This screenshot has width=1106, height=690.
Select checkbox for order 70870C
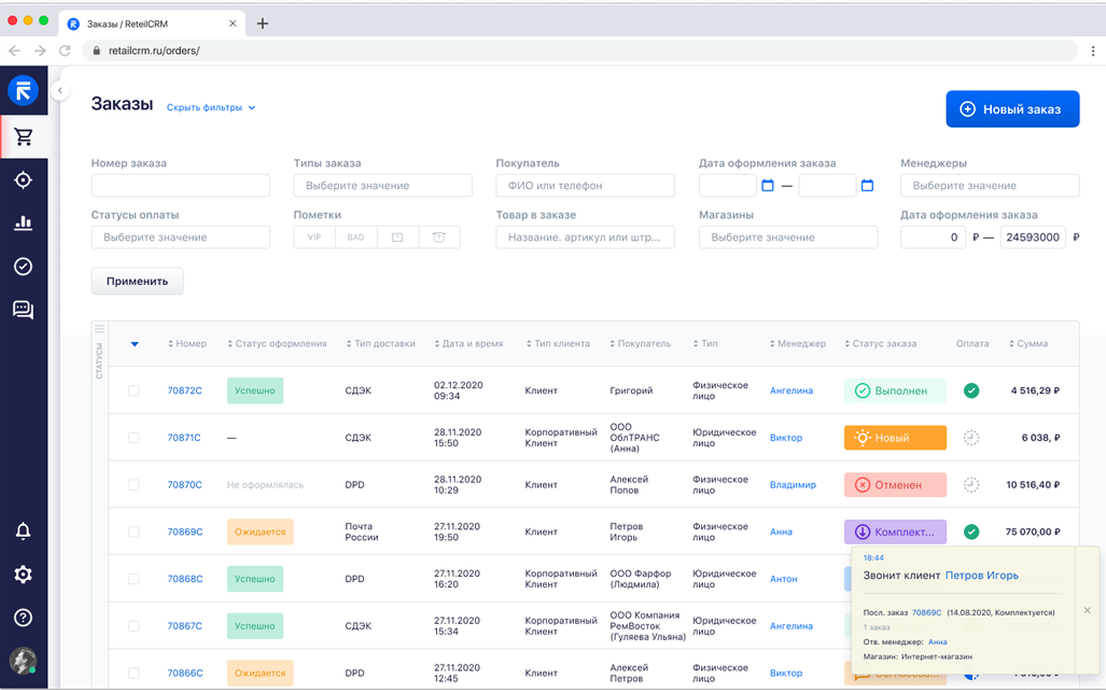tap(133, 485)
